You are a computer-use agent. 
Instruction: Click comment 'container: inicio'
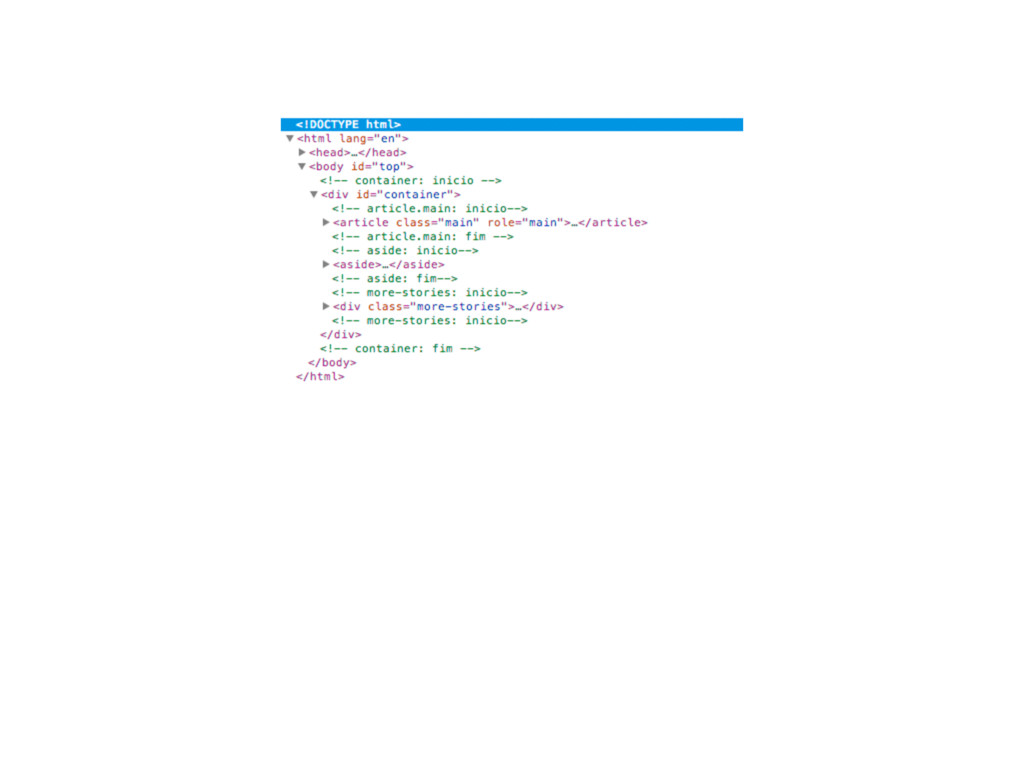411,180
